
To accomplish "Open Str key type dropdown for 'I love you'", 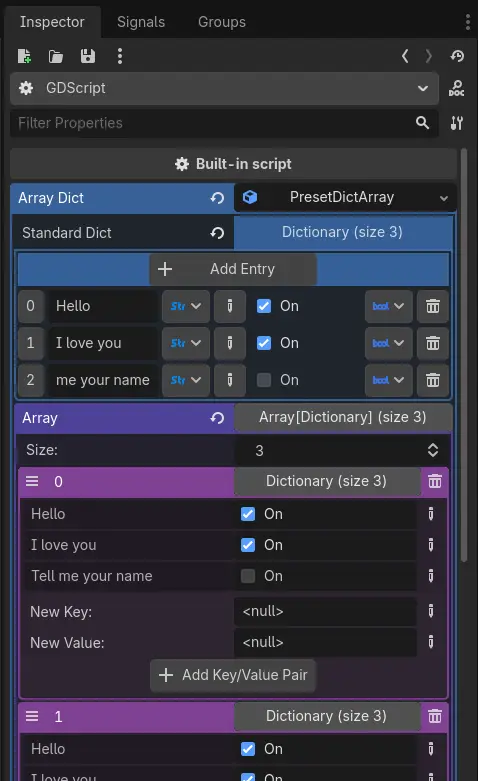I will [186, 343].
